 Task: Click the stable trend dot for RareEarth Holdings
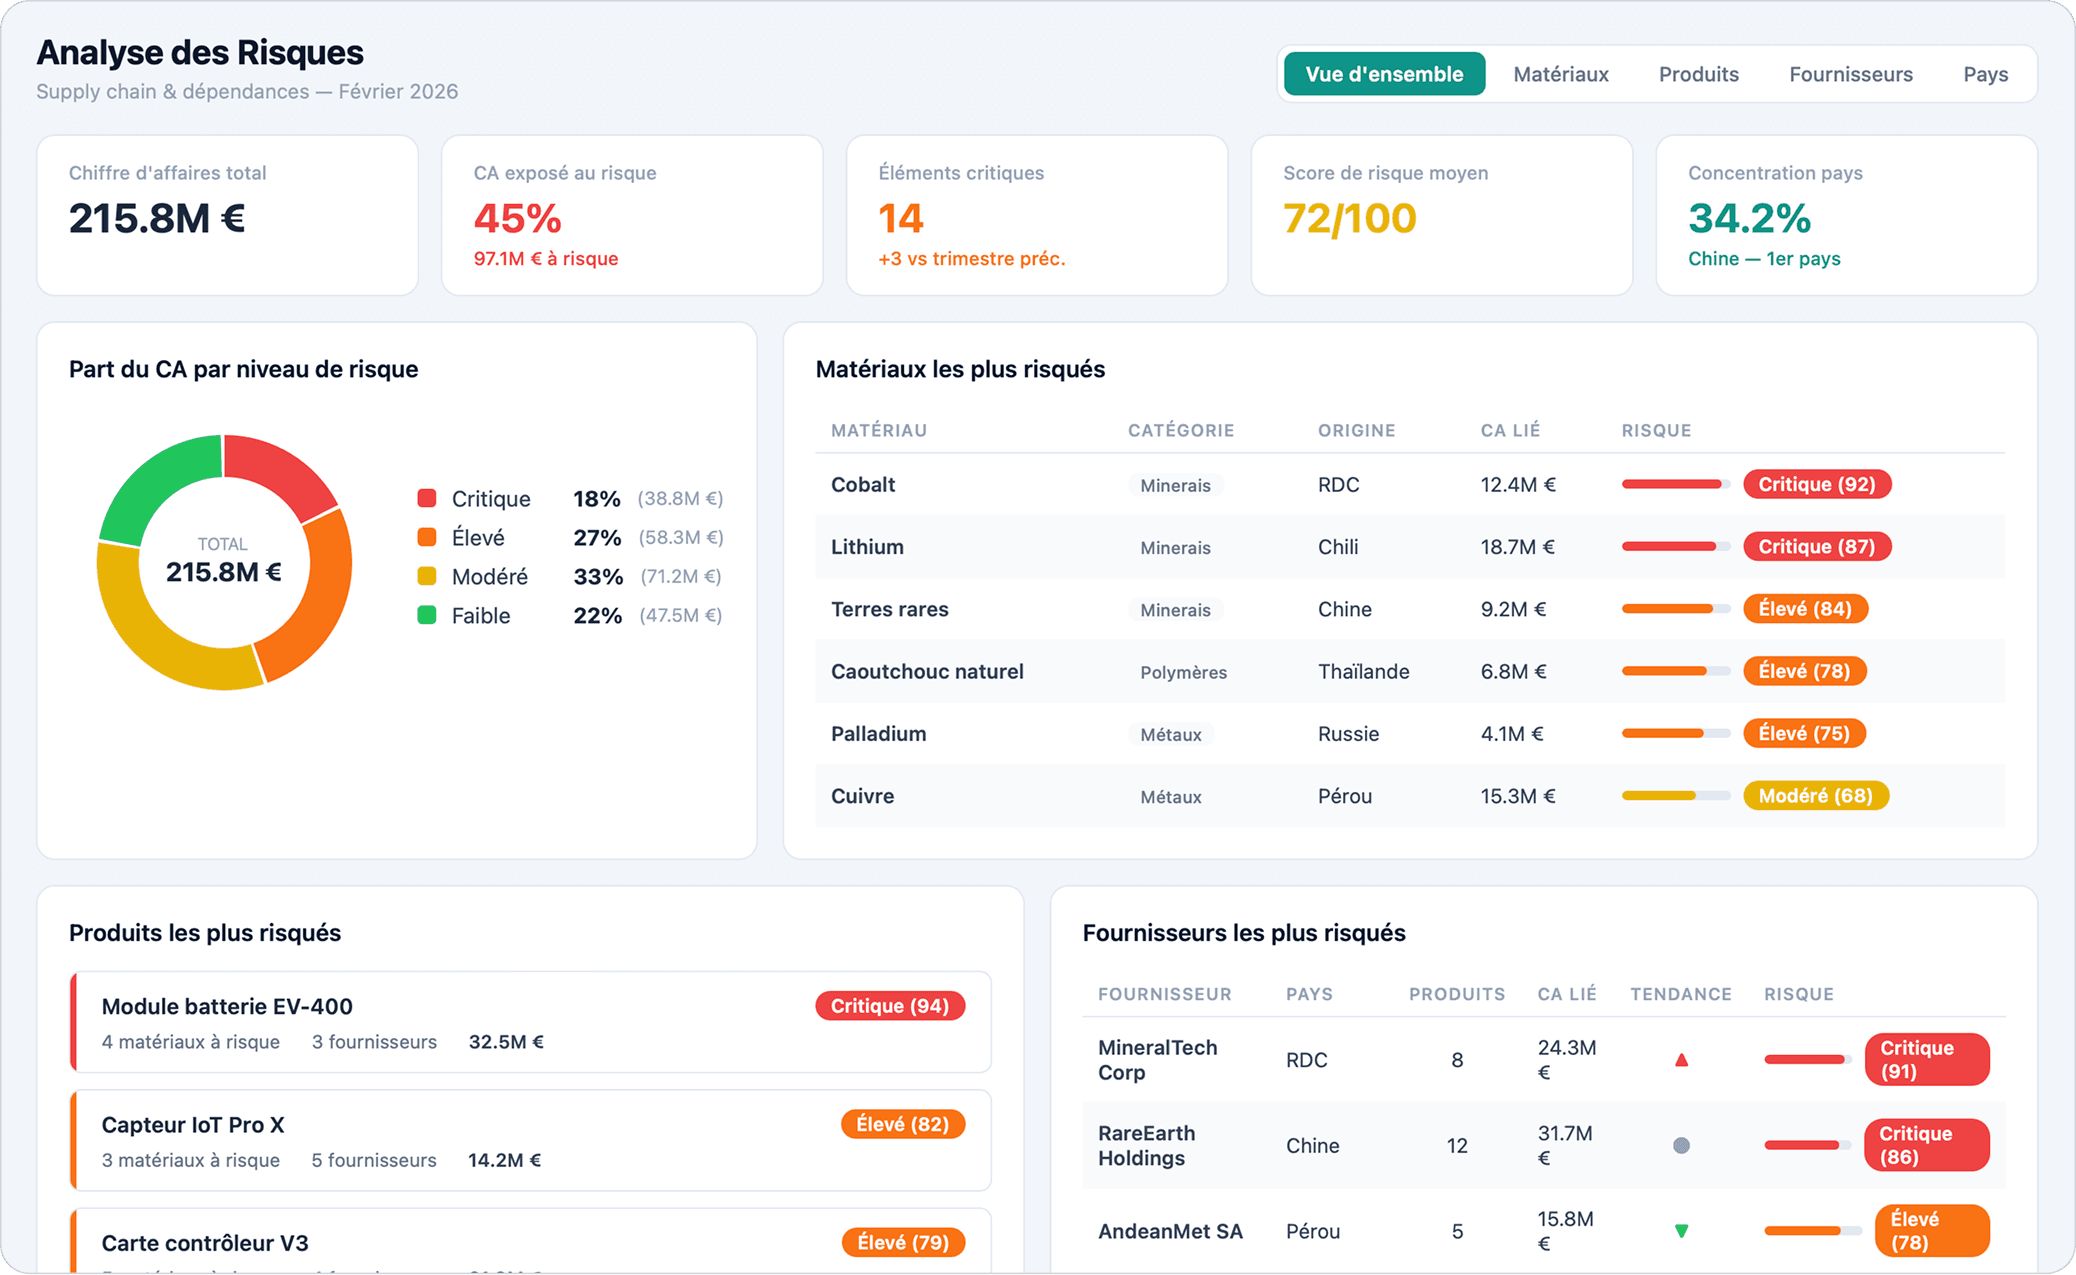(1681, 1145)
